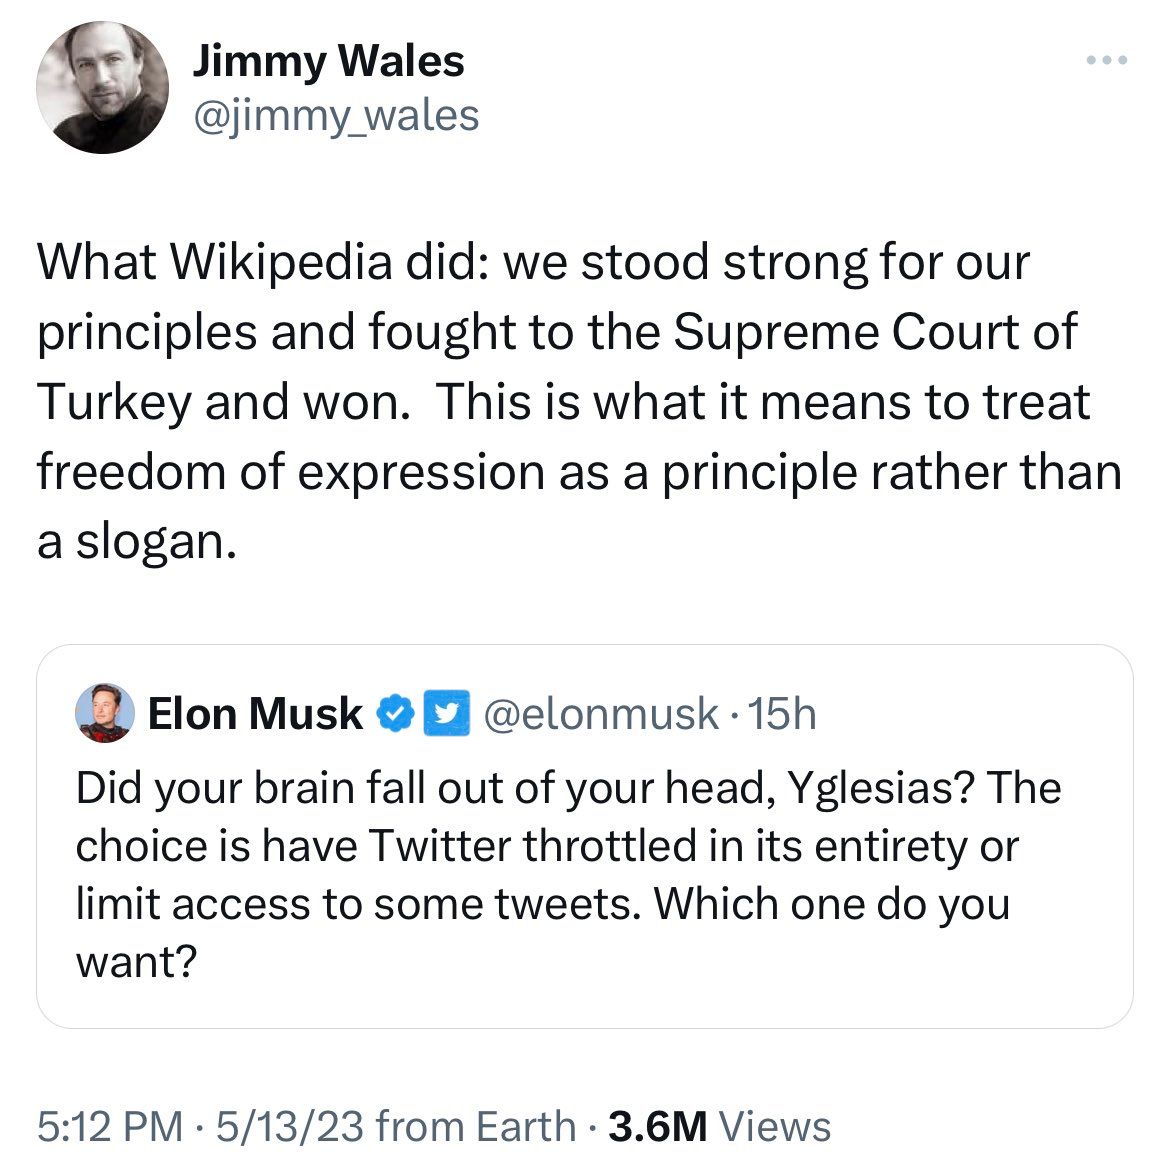Open Jimmy Wales profile picture
This screenshot has height=1175, width=1170.
[103, 88]
